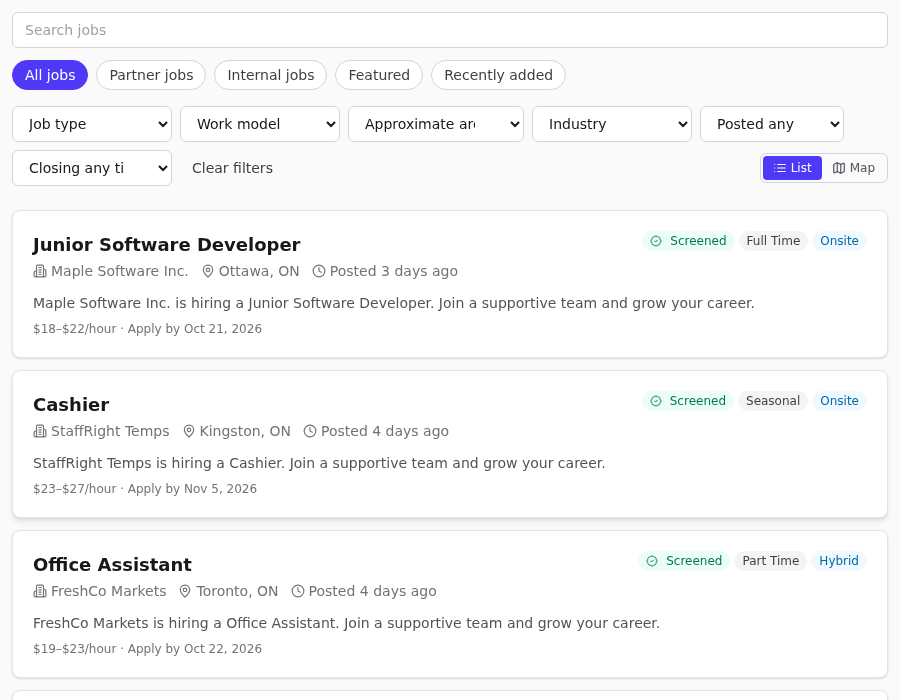Screen dimensions: 900x700
Task: Select the All jobs filter pill
Action: [50, 75]
